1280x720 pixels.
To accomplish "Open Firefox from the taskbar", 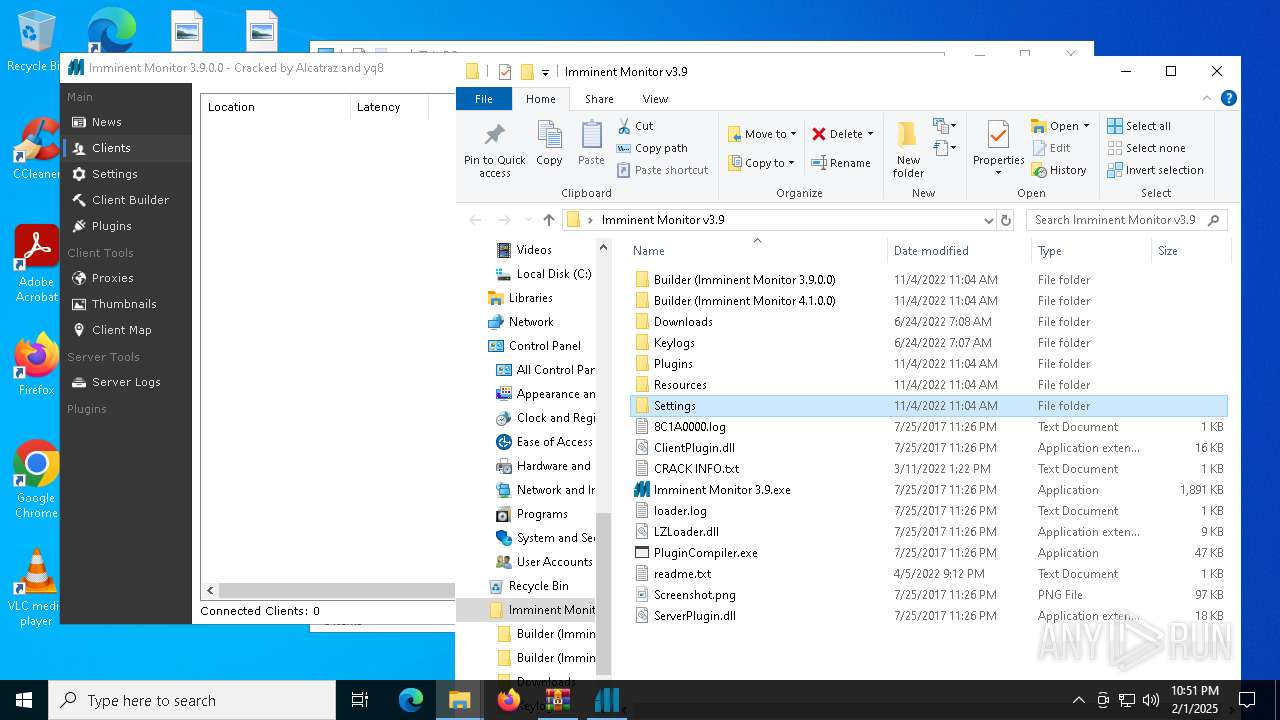I will click(x=508, y=701).
